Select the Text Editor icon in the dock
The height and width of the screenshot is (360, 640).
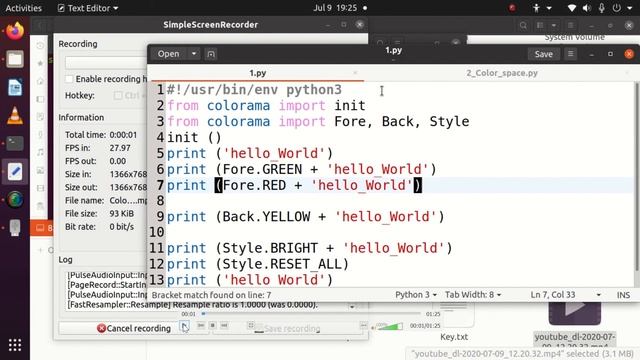coord(15,171)
